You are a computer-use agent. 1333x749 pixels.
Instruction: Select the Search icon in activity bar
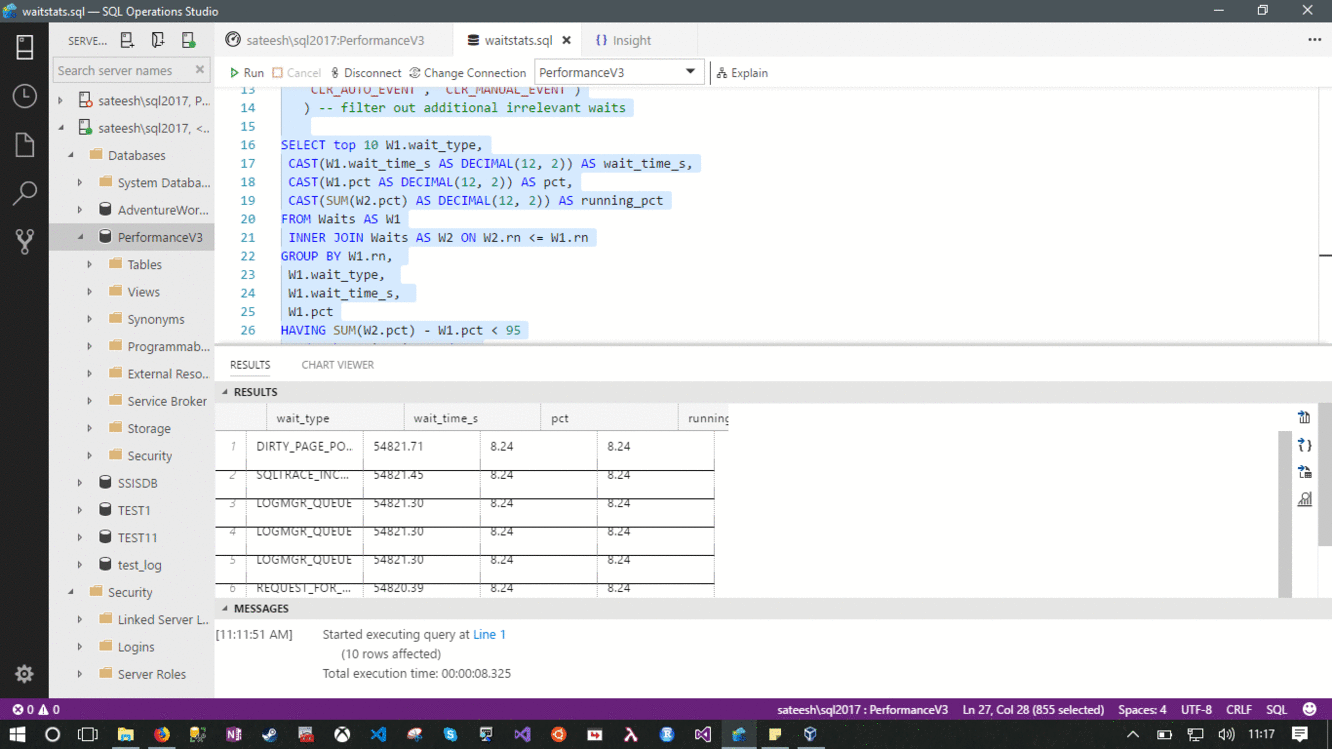tap(24, 192)
